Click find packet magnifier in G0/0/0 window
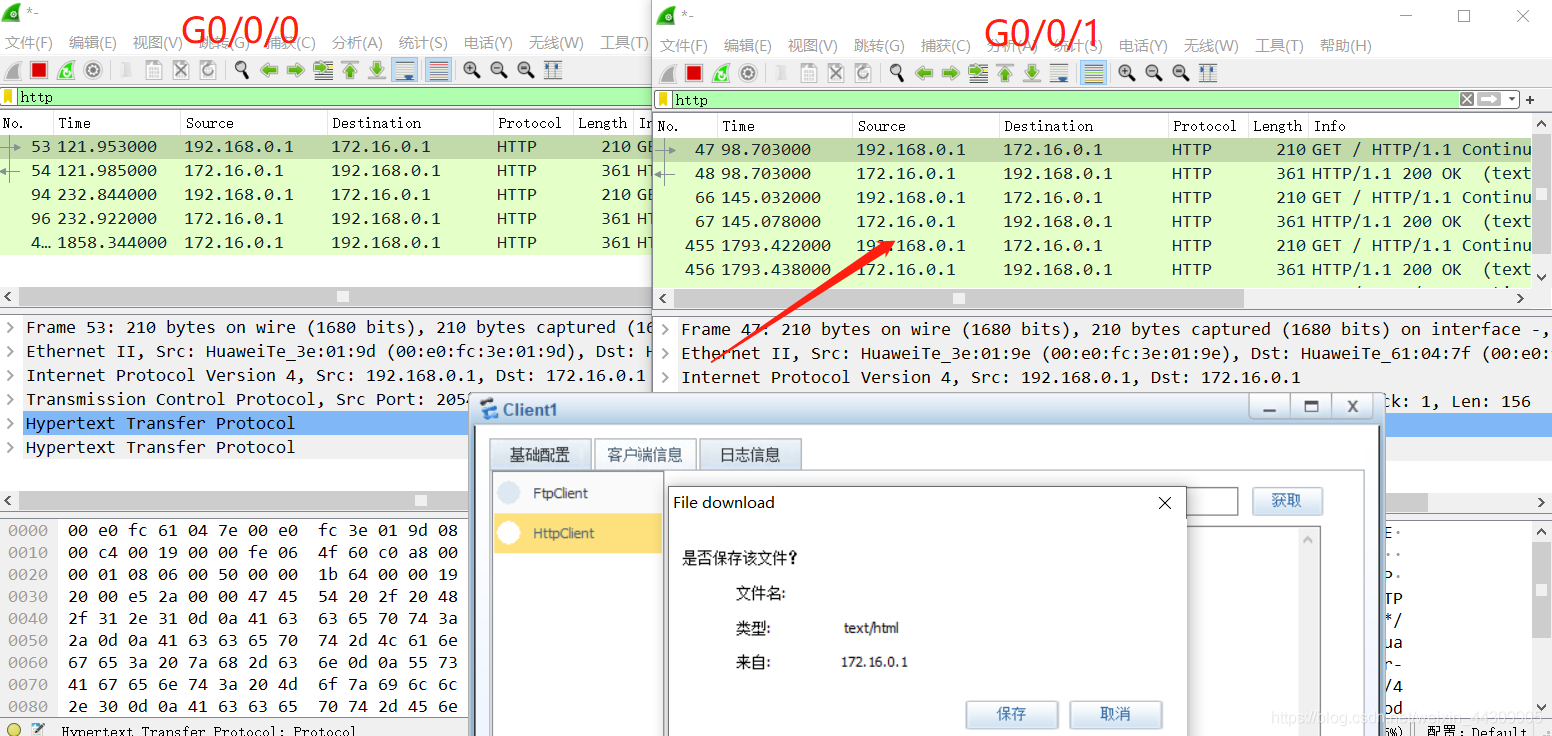This screenshot has height=736, width=1552. 242,70
